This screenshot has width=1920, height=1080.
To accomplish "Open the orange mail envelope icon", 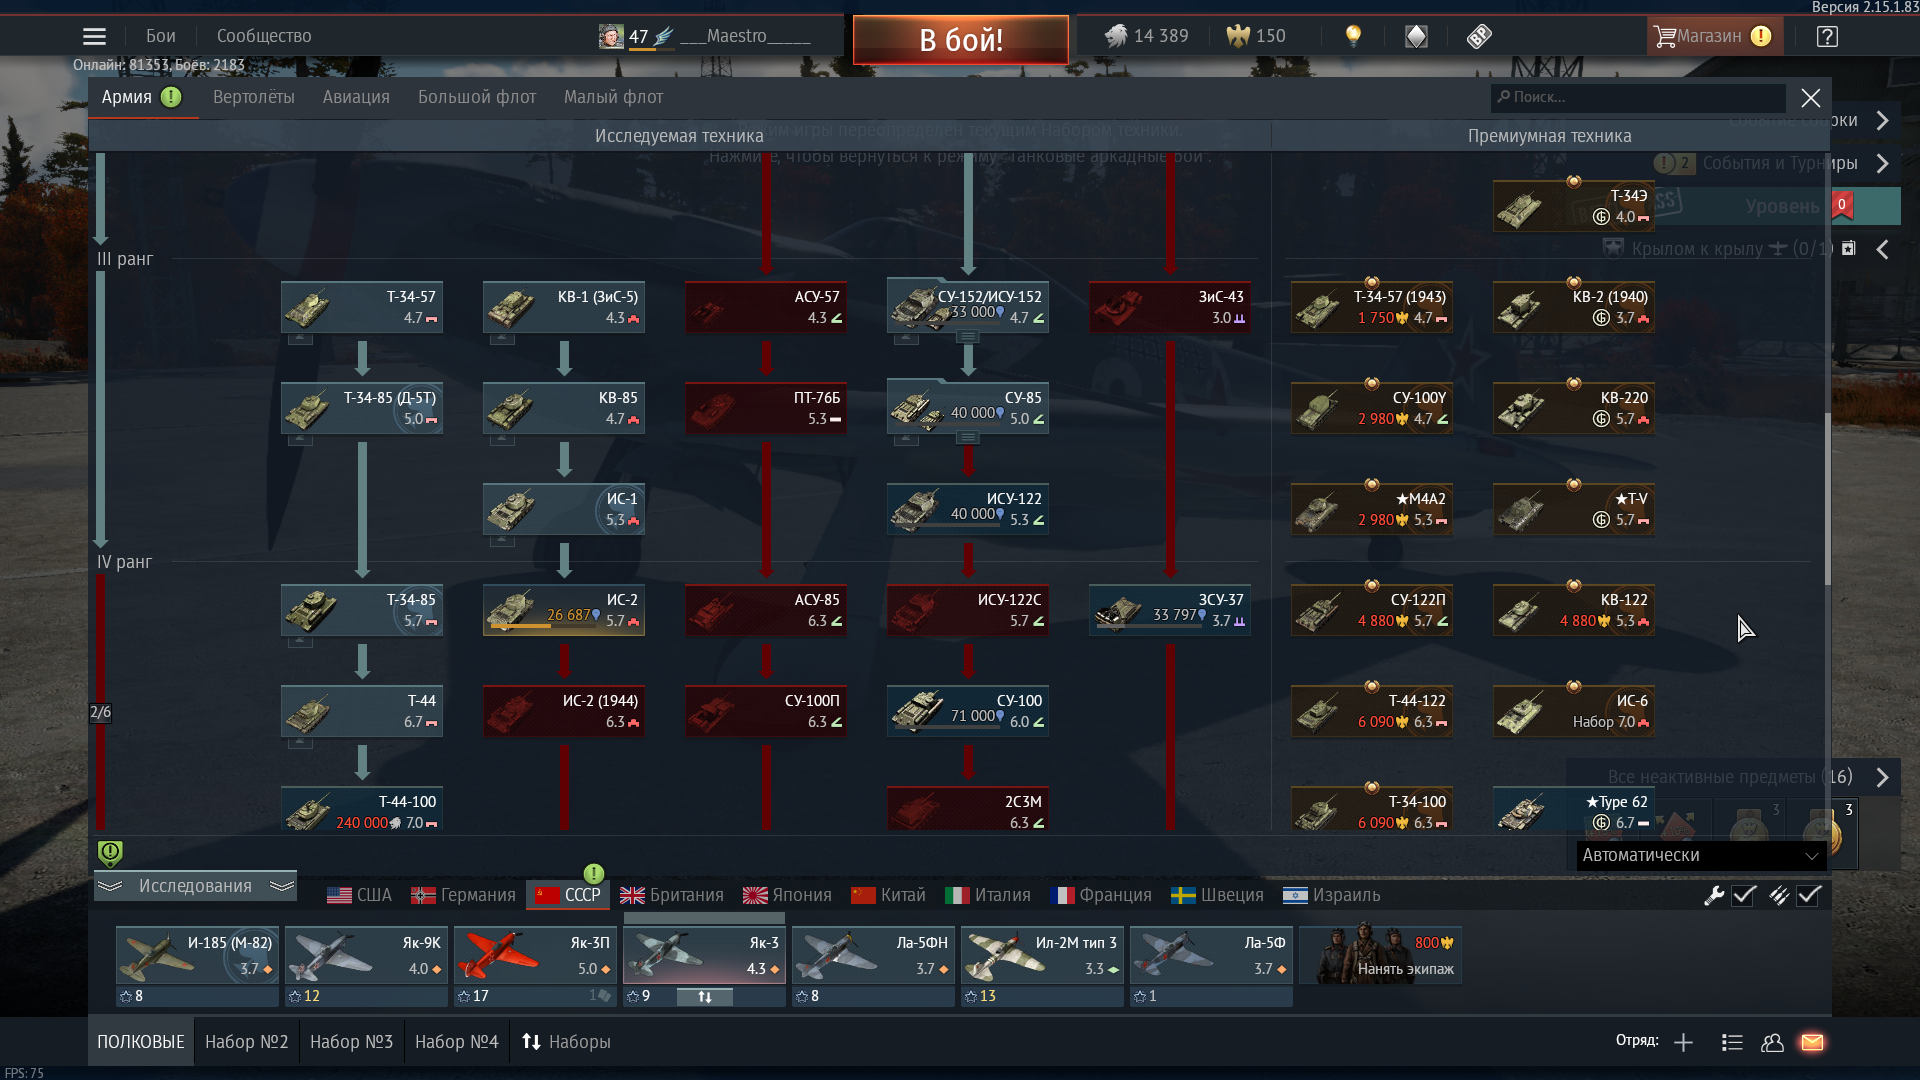I will coord(1812,1043).
